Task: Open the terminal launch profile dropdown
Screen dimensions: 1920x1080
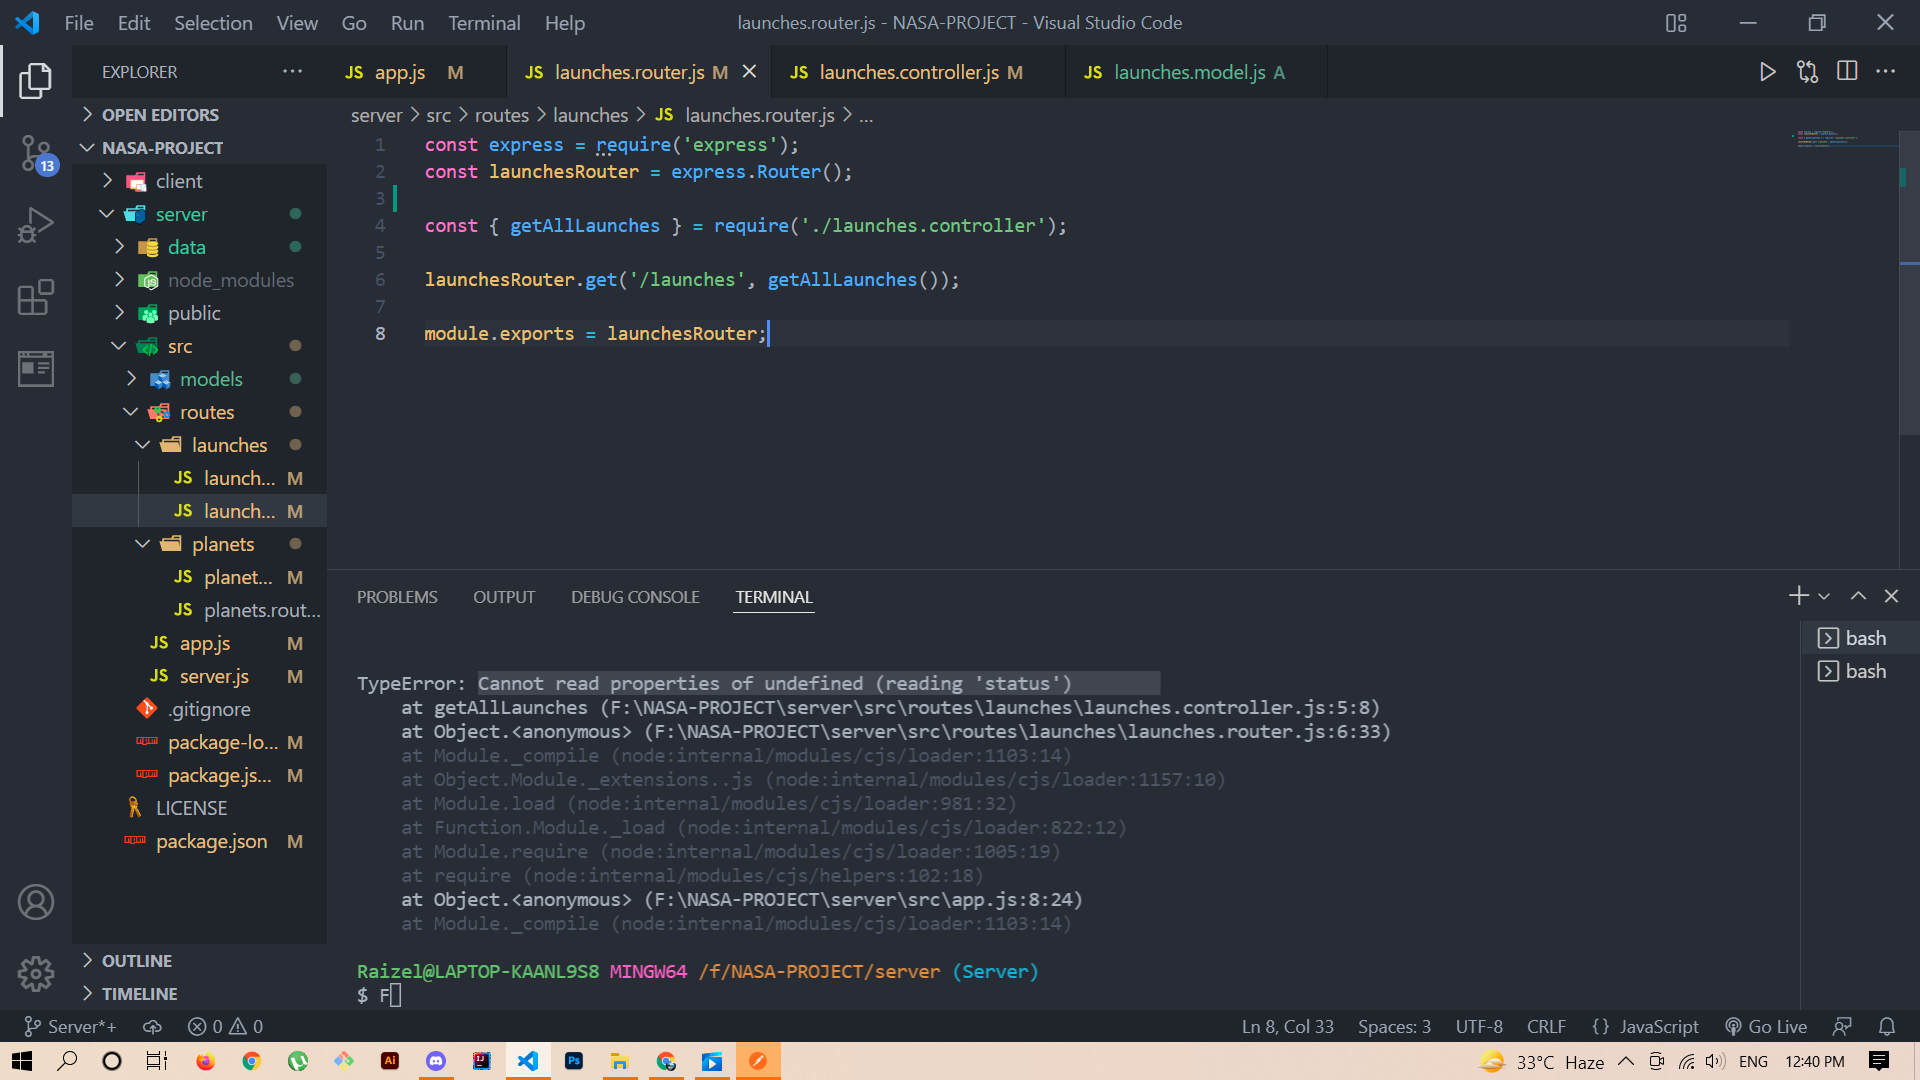Action: [x=1824, y=596]
